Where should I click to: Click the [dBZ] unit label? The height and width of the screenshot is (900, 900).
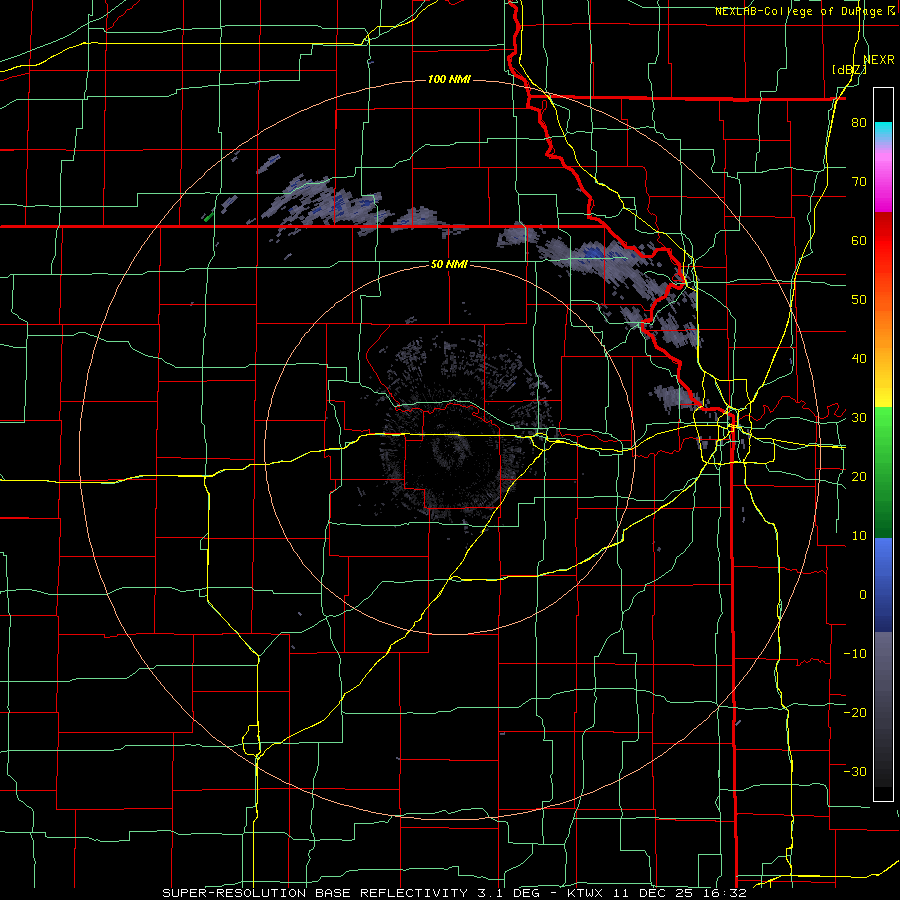[x=849, y=70]
